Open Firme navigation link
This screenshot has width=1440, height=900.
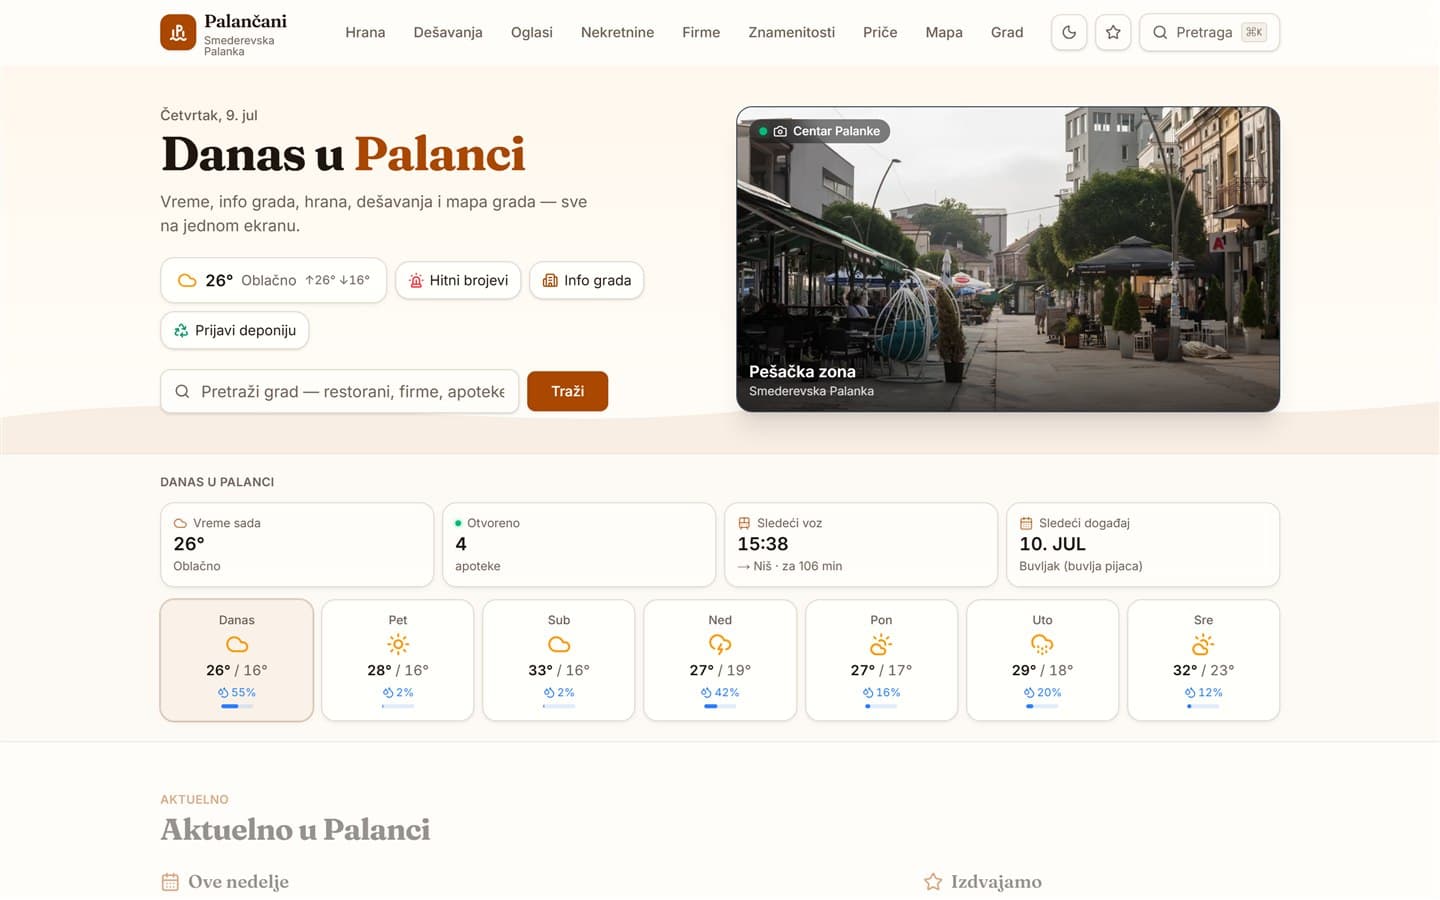(x=701, y=32)
